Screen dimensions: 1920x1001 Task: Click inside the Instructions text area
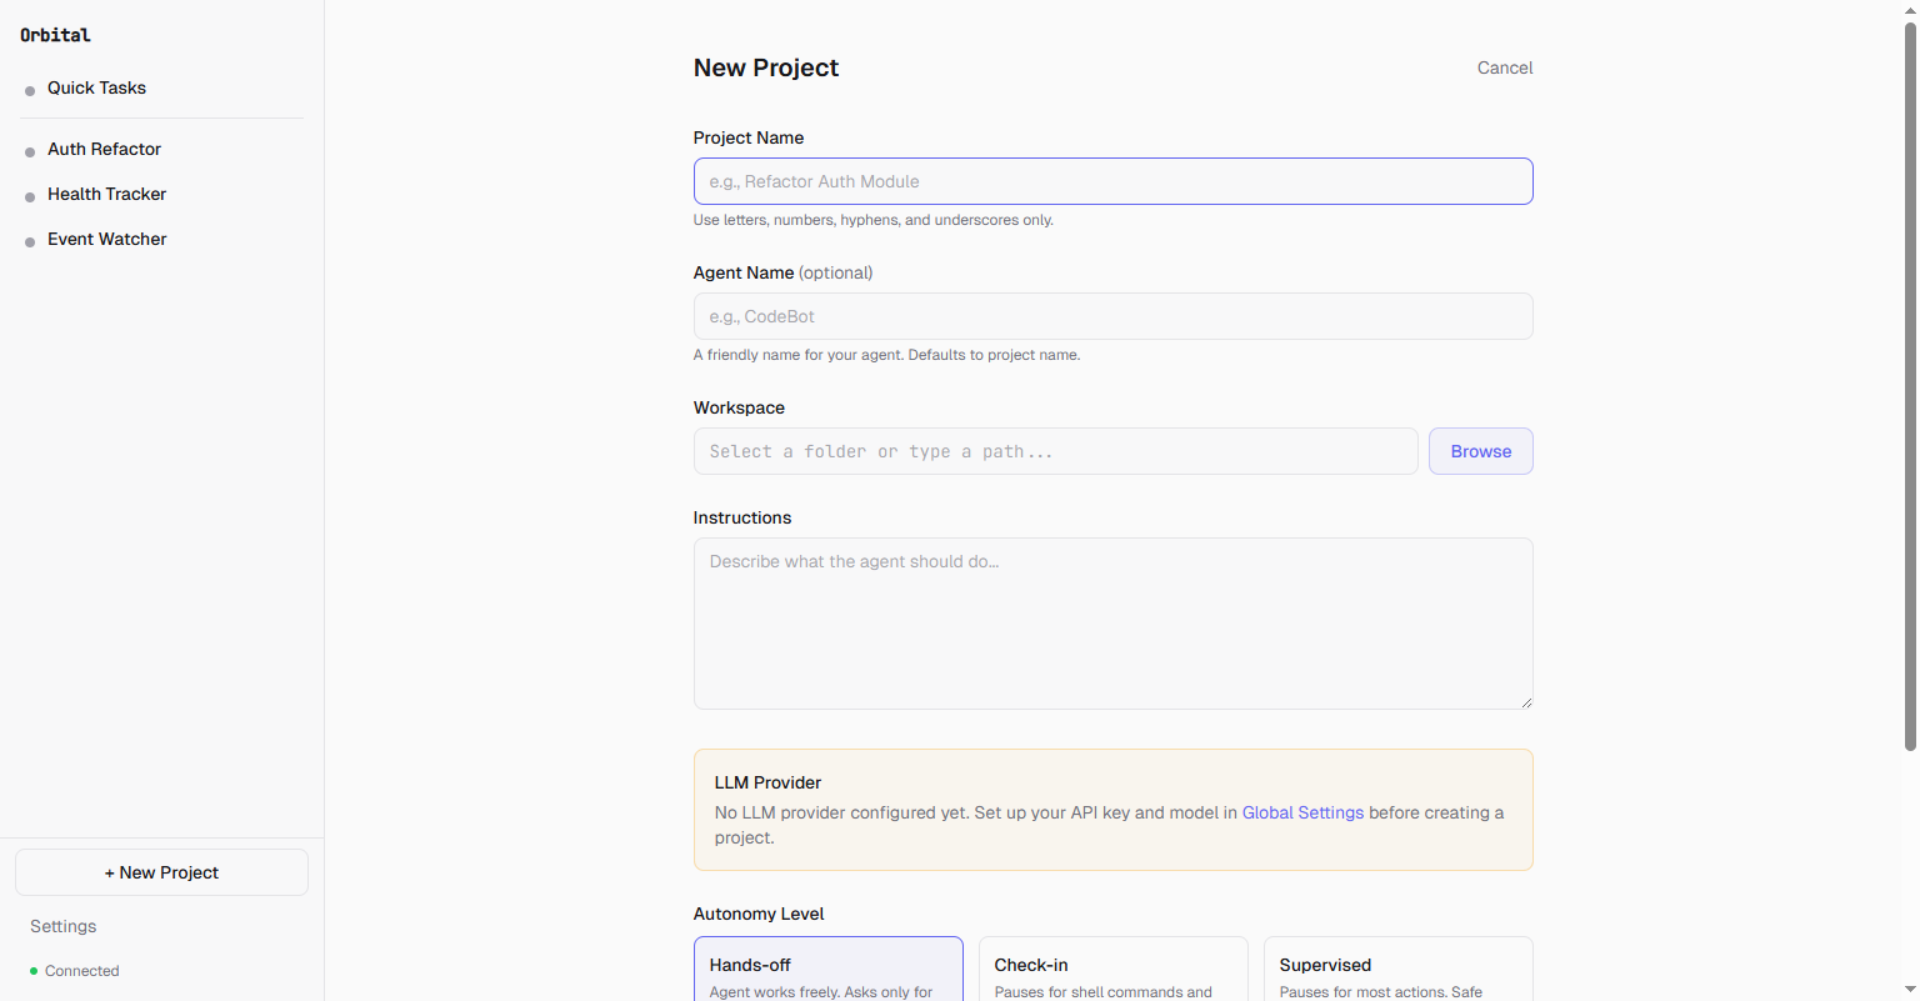[1112, 620]
